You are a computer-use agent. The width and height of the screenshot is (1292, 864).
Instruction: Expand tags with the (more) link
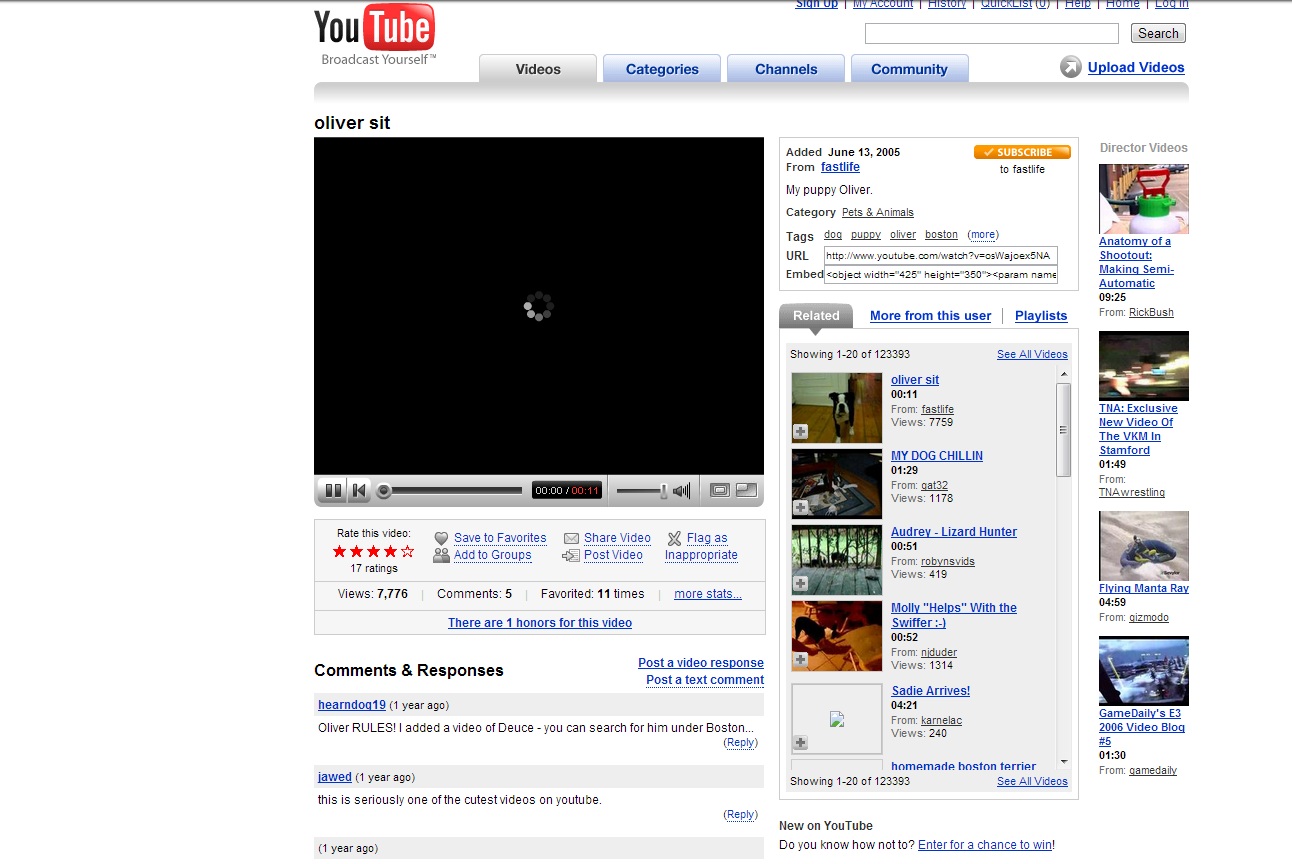coord(982,235)
